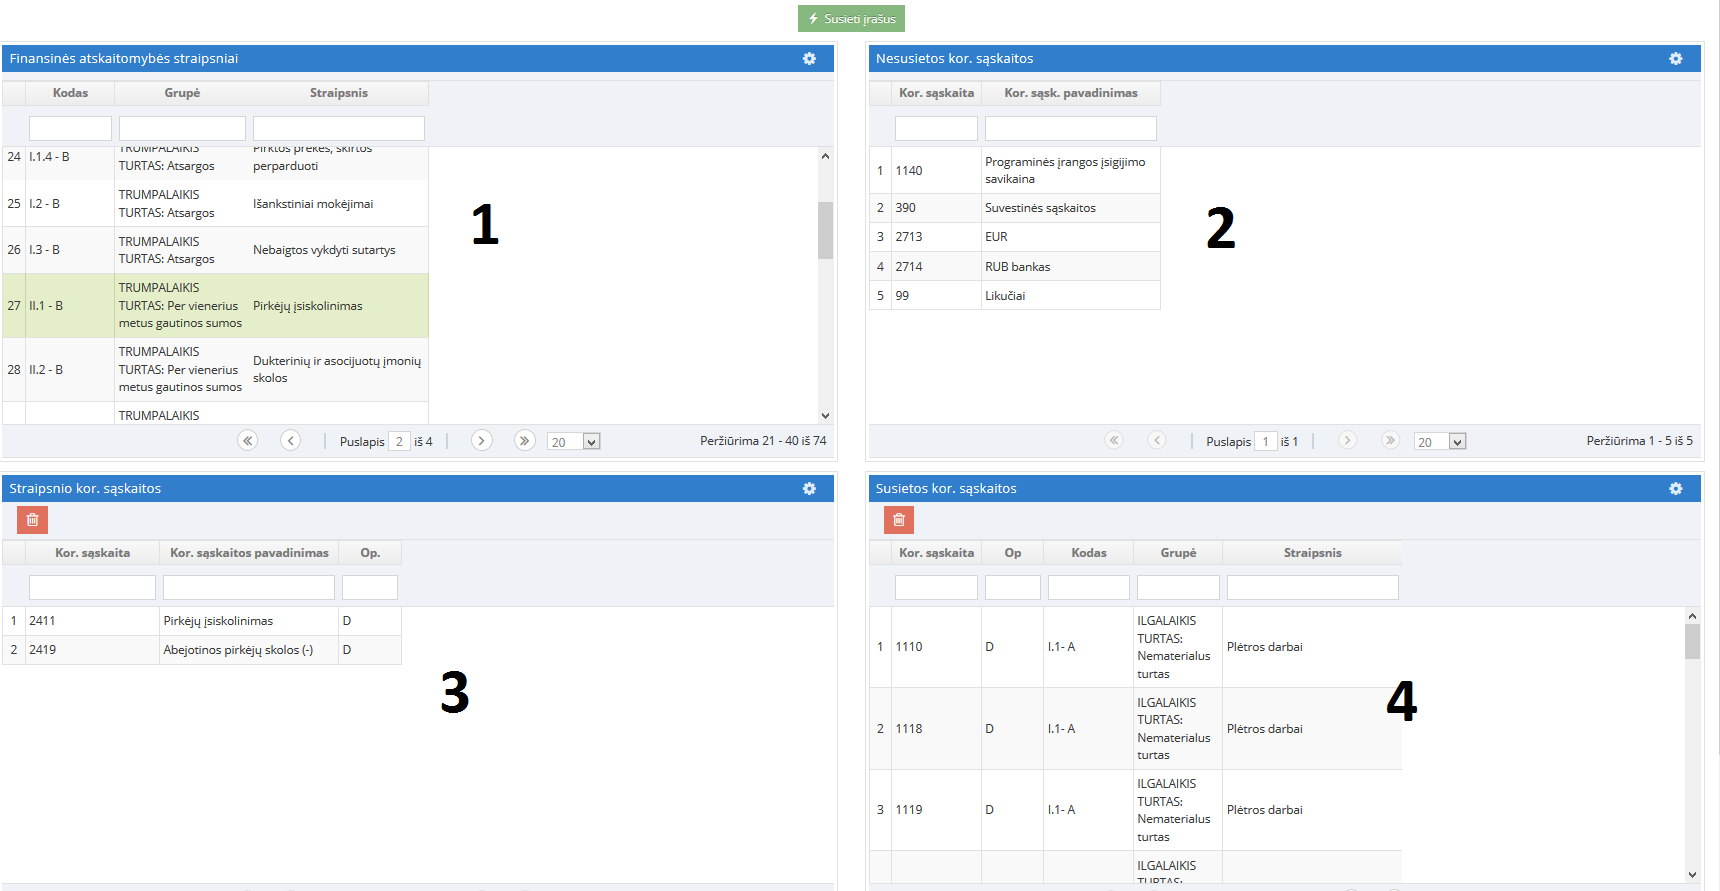Click gear icon in Straipsnio kor. sąskaitos panel

click(809, 489)
